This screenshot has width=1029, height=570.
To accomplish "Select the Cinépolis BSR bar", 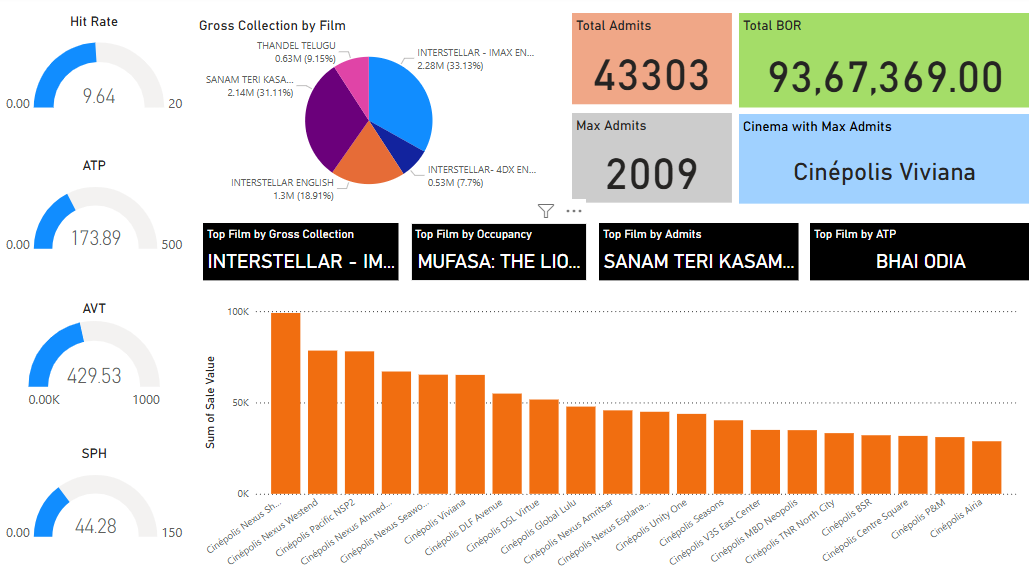I will [876, 465].
